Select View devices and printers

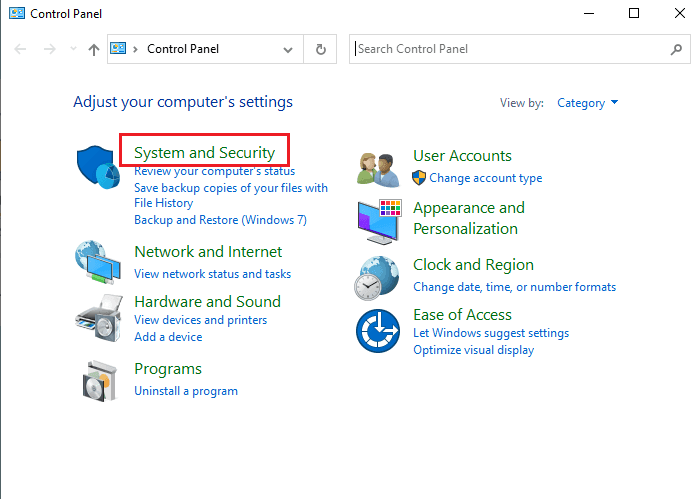(x=200, y=320)
